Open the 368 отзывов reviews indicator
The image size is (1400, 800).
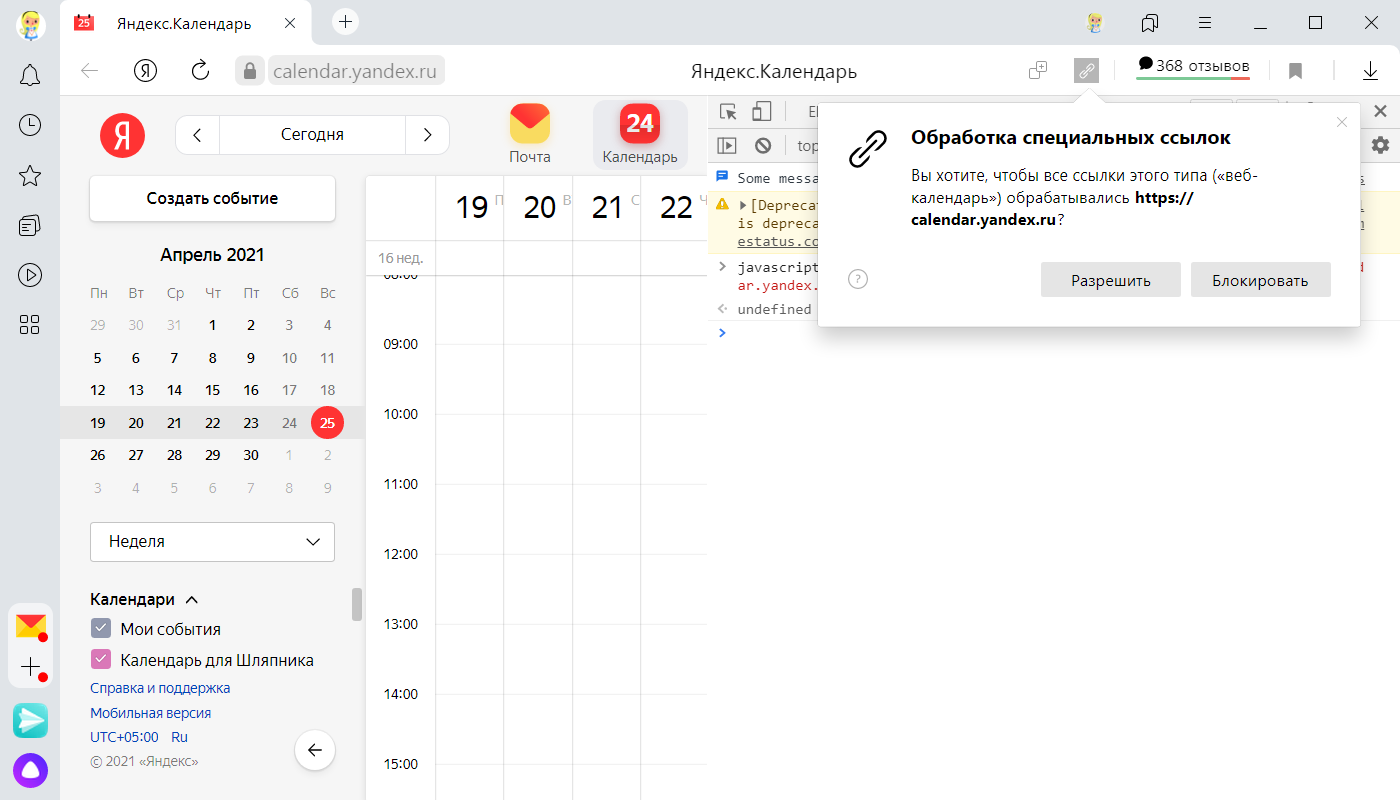[x=1194, y=67]
